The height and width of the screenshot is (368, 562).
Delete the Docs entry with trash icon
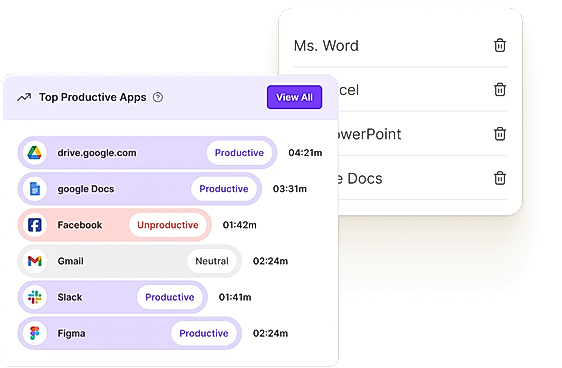tap(500, 178)
